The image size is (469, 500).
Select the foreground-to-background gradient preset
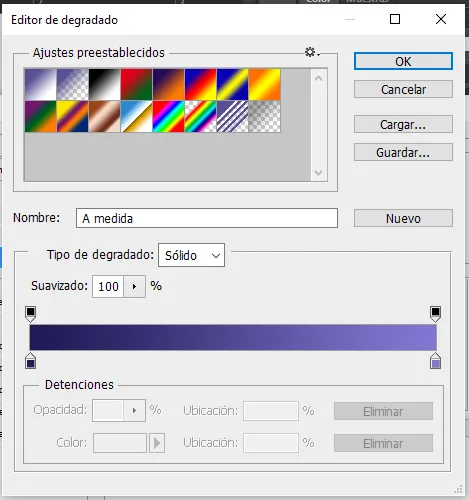pos(40,85)
